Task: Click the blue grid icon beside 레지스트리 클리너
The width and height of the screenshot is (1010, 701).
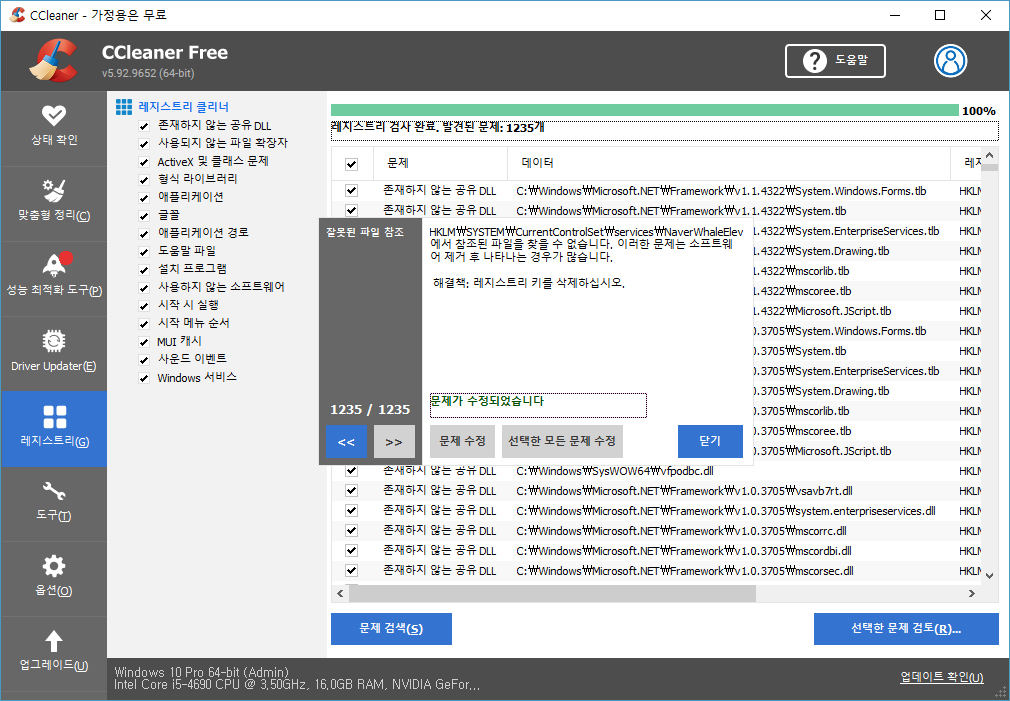Action: [x=124, y=106]
